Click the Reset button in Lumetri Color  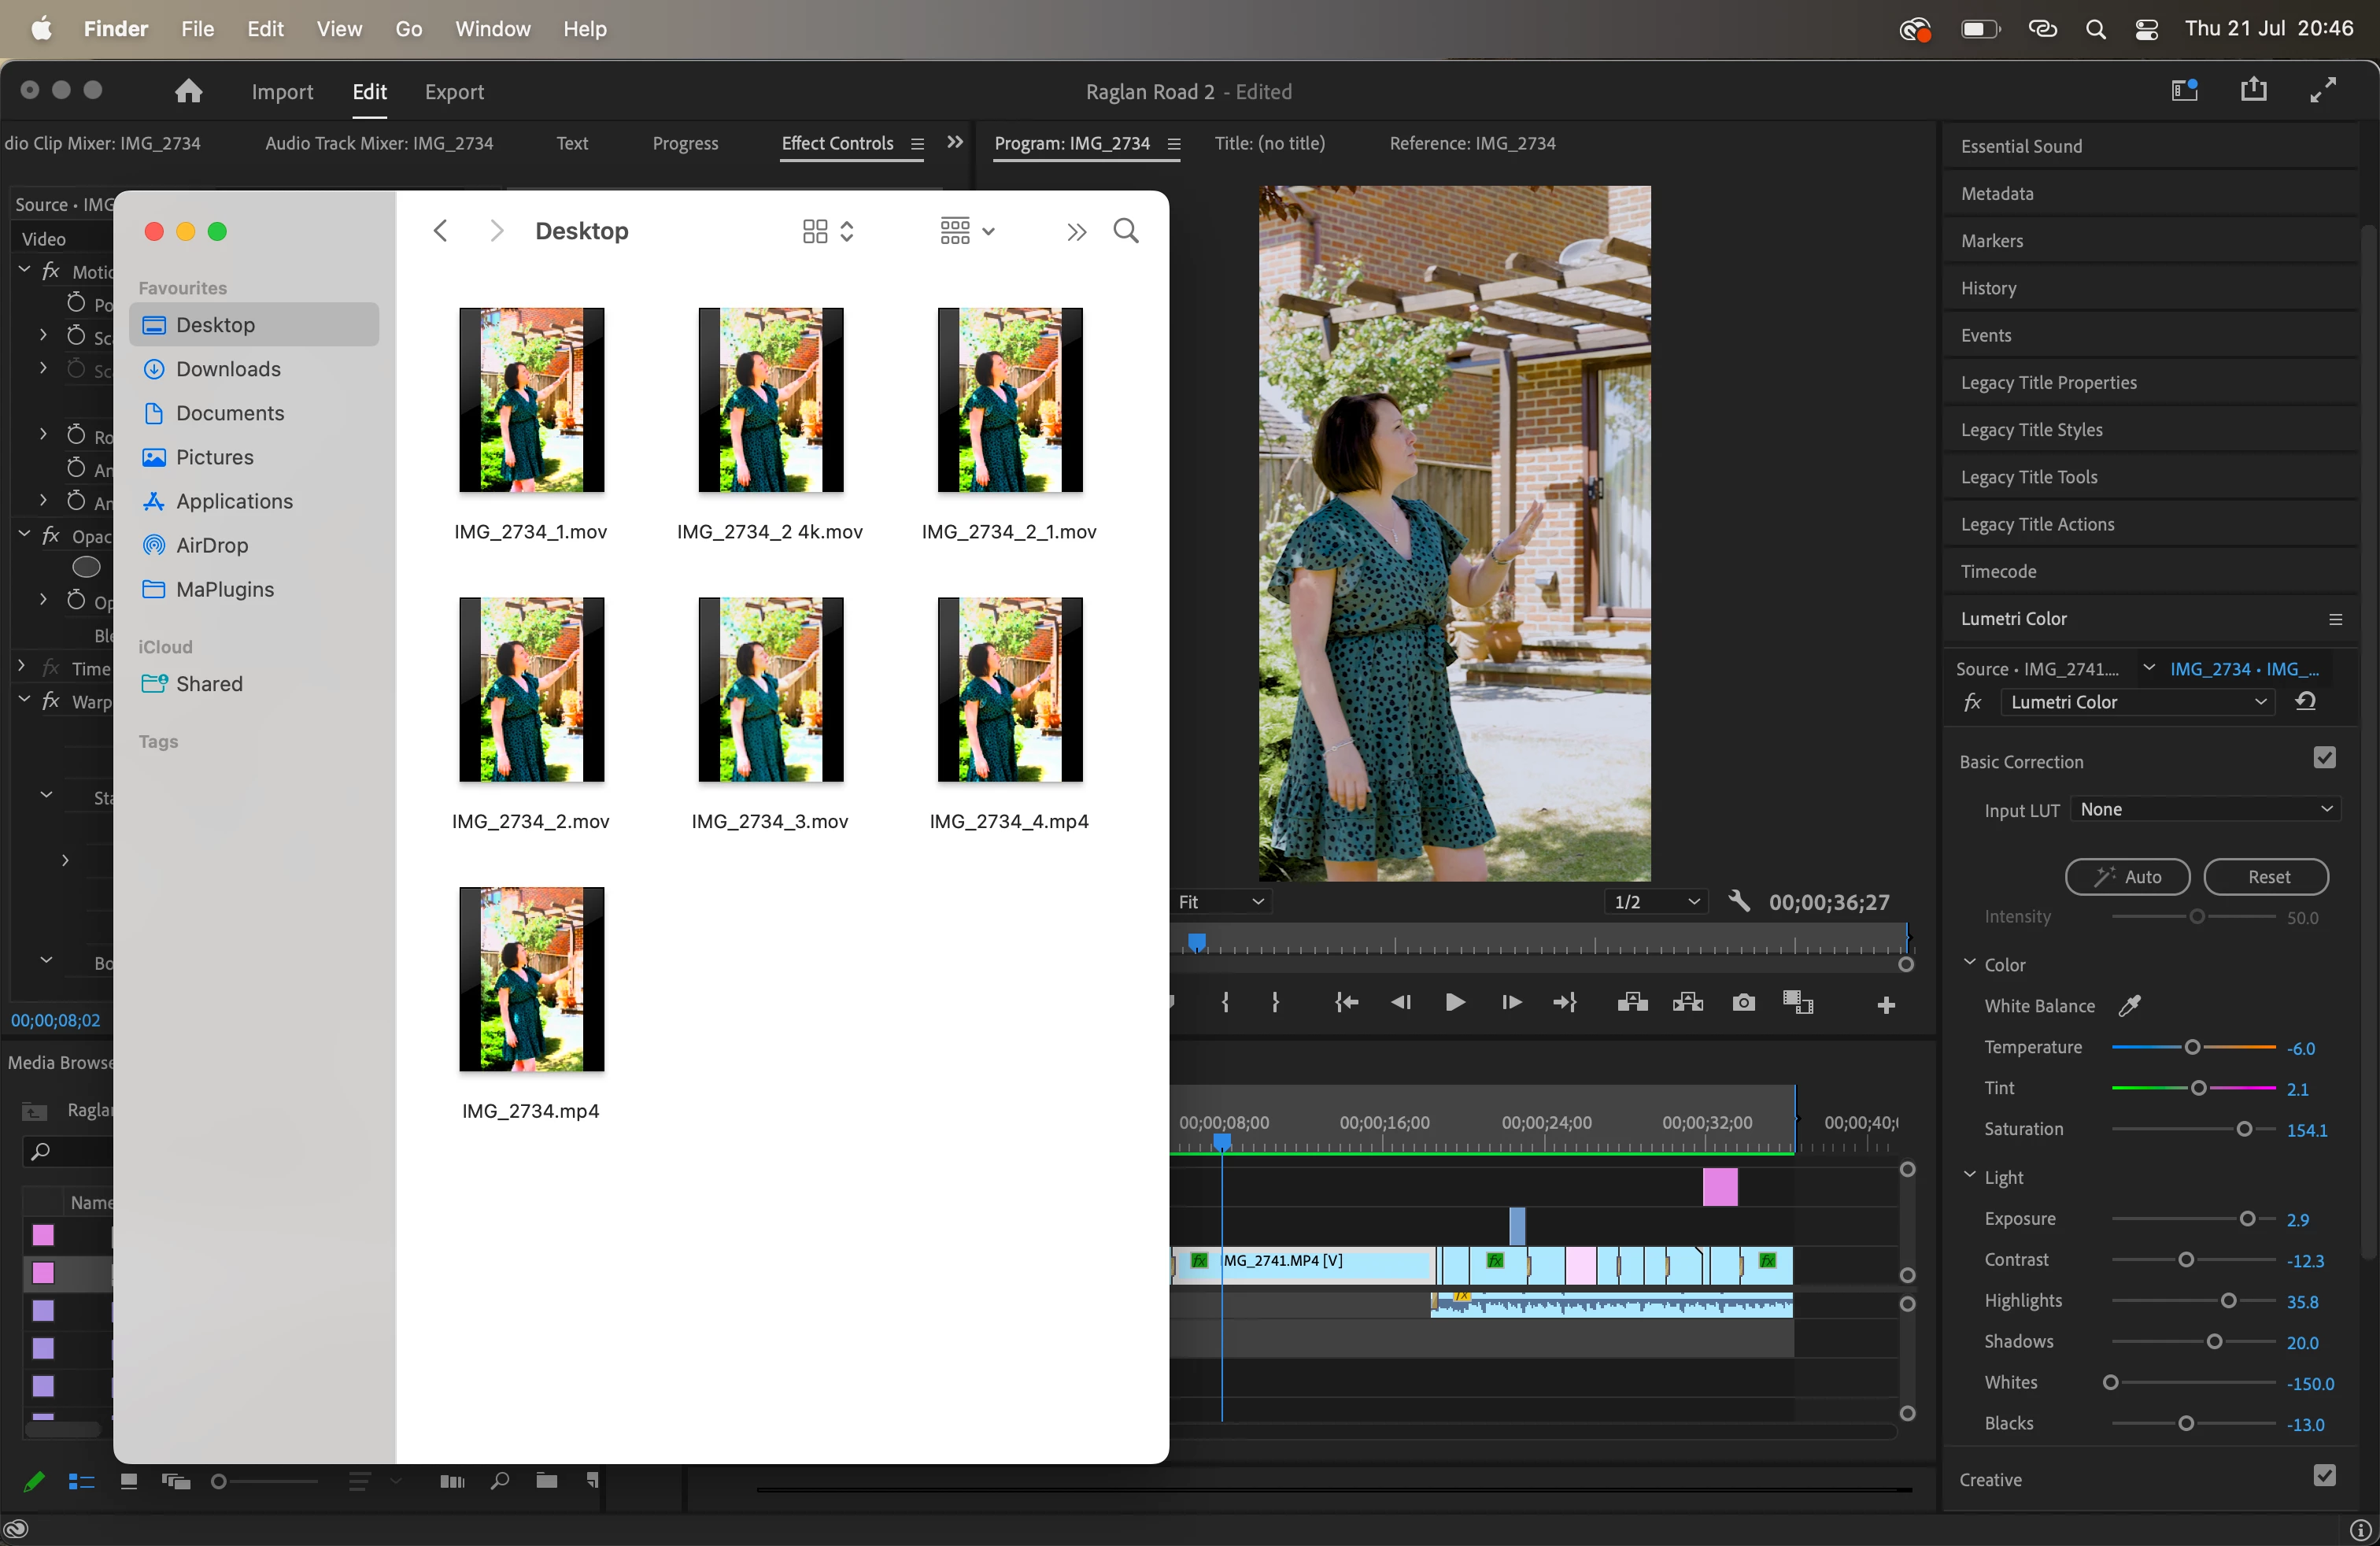(x=2266, y=877)
